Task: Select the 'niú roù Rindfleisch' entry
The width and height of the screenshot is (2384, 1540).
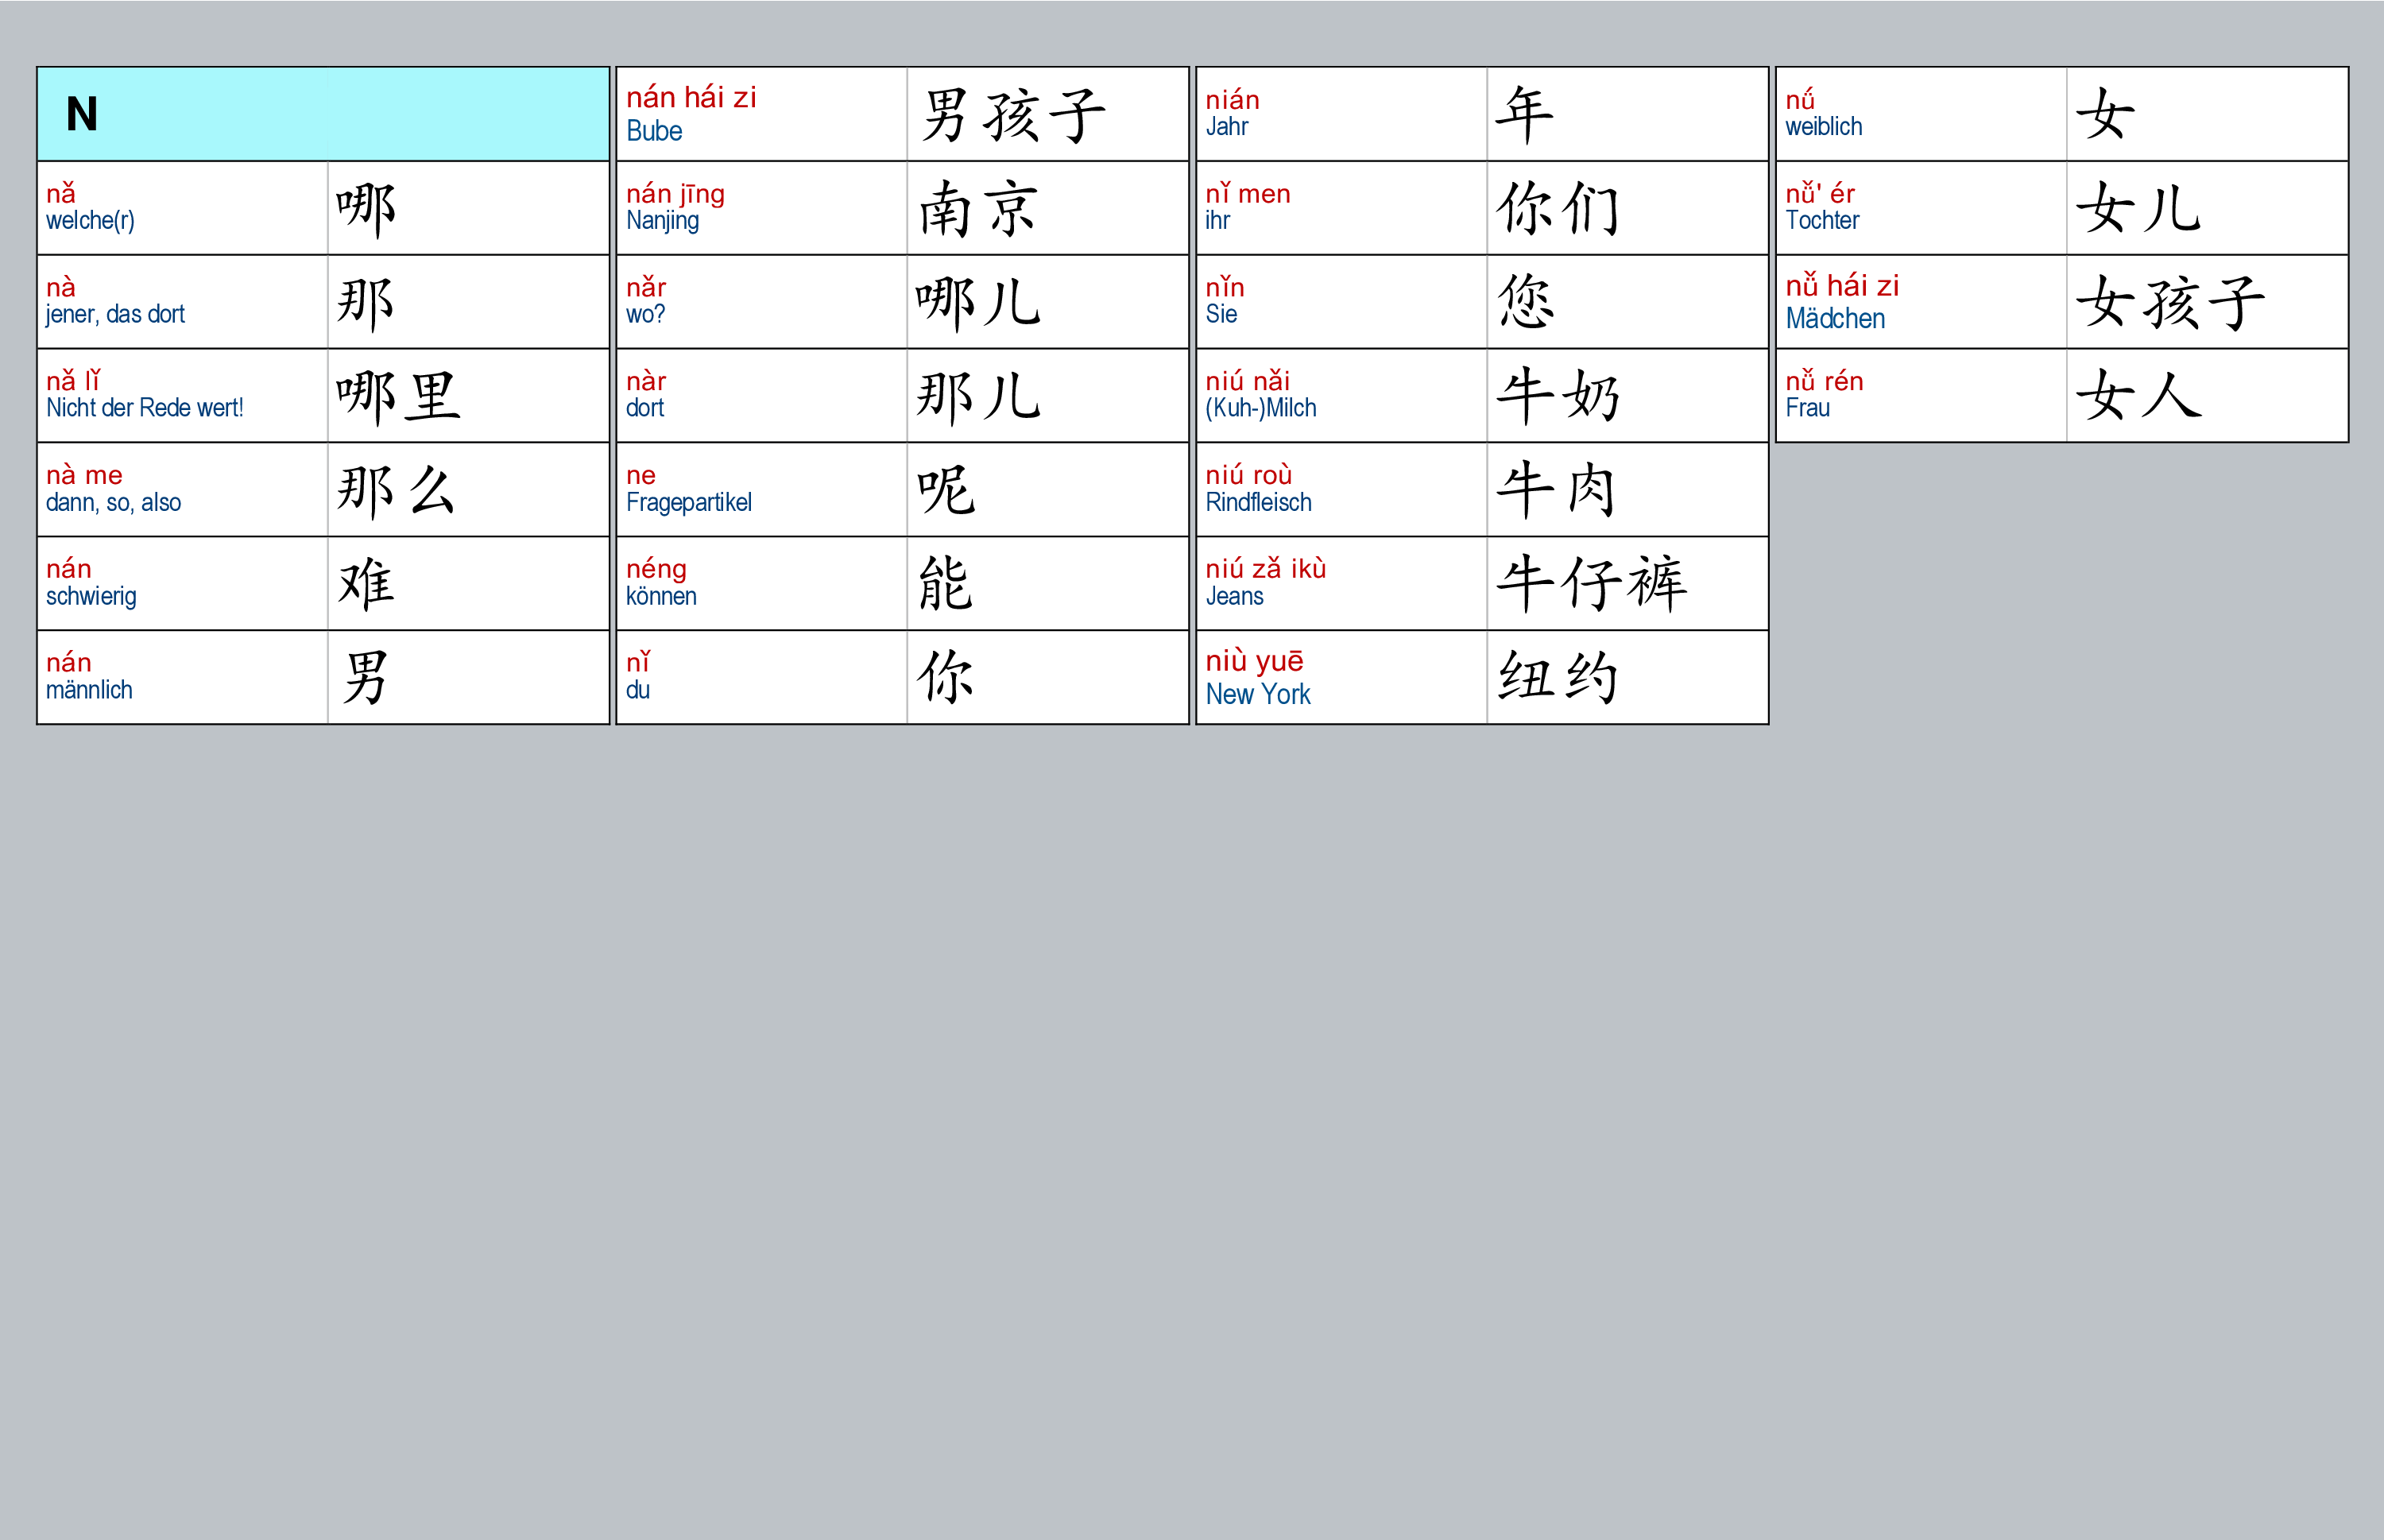Action: coord(1340,489)
